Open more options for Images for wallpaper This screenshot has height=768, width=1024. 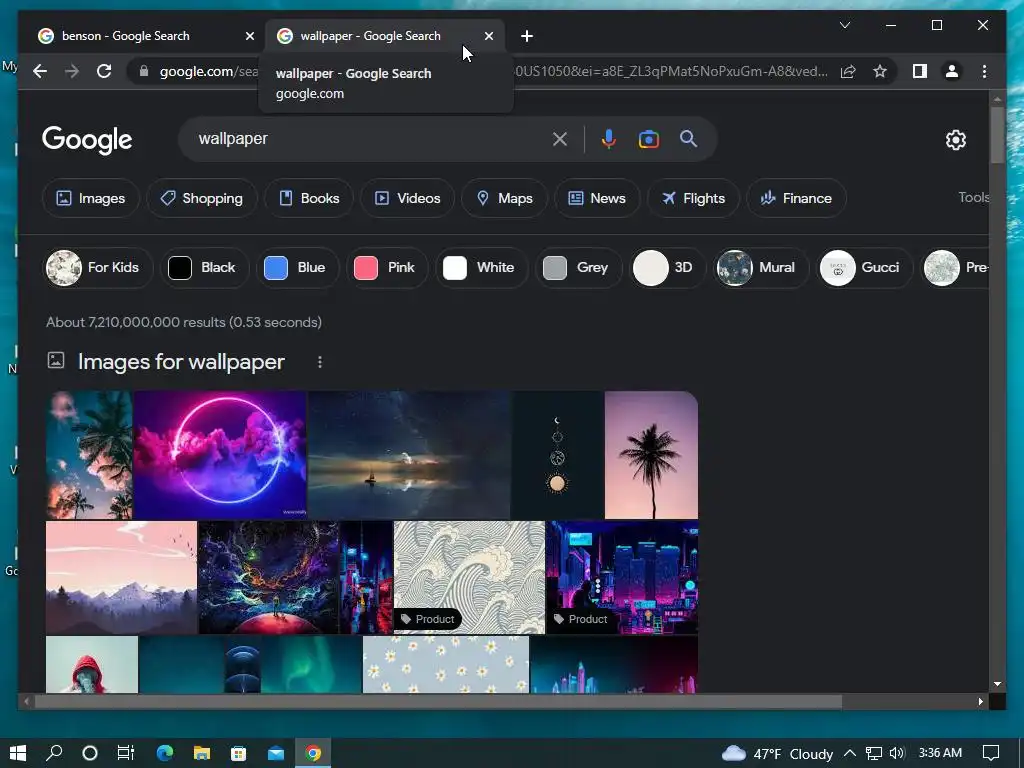[x=319, y=362]
